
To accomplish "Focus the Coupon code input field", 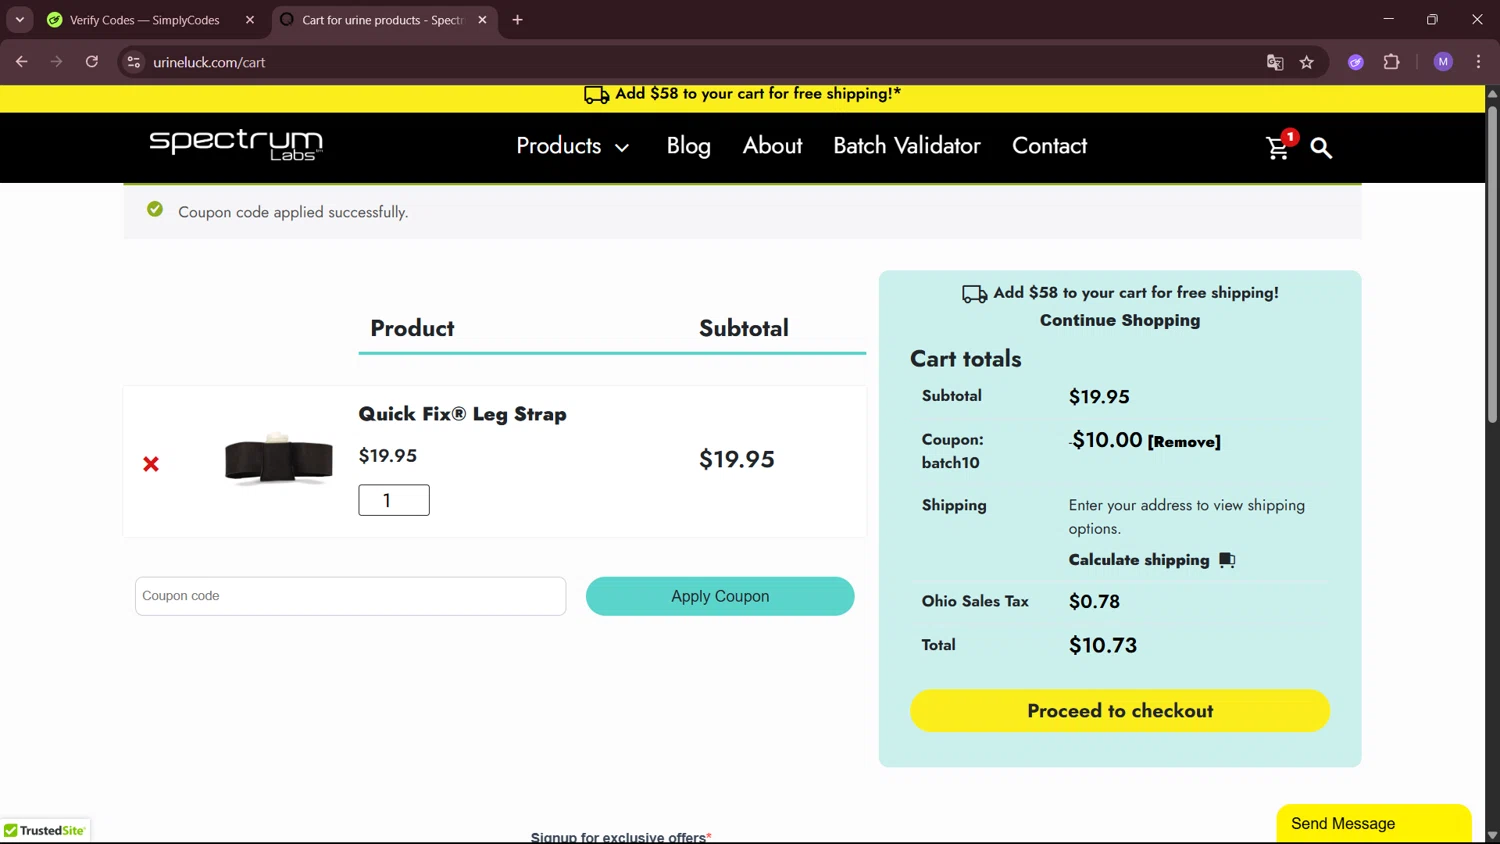I will pyautogui.click(x=350, y=596).
